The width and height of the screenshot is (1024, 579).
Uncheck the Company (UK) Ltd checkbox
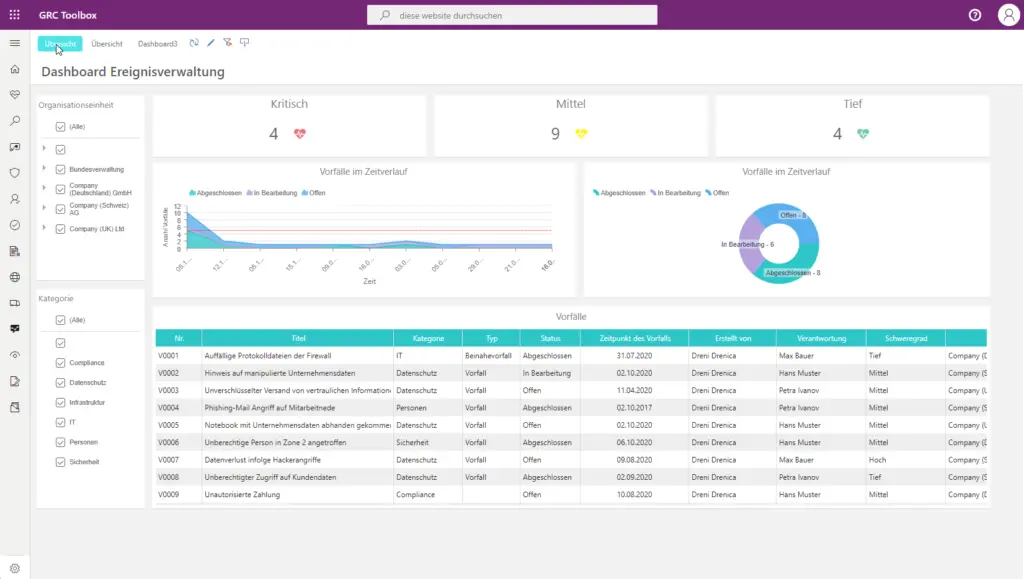pos(61,228)
